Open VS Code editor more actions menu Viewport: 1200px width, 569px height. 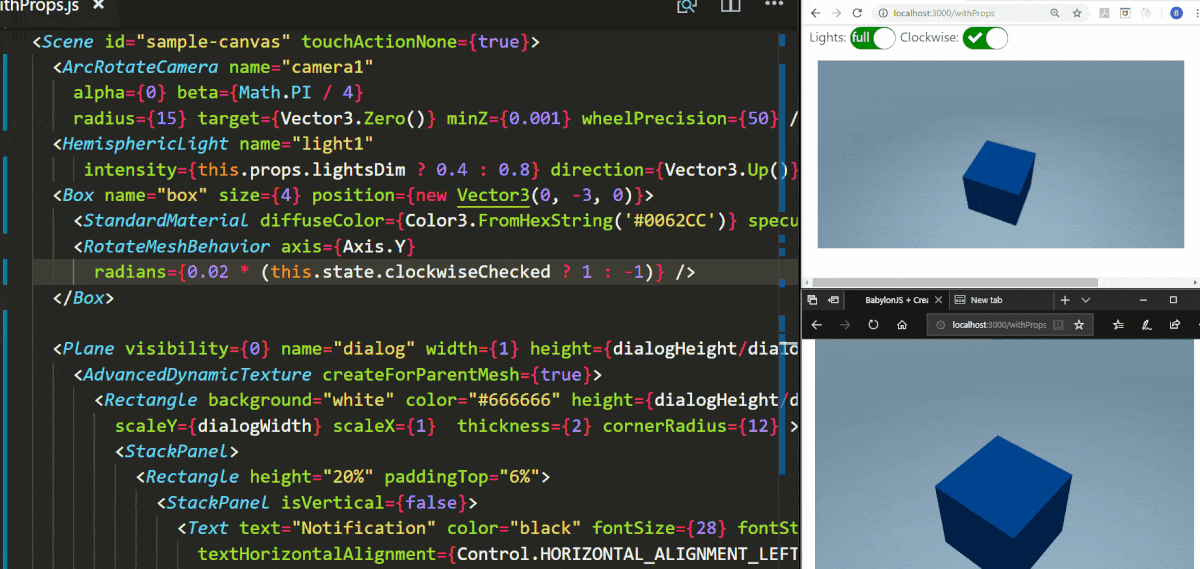775,6
